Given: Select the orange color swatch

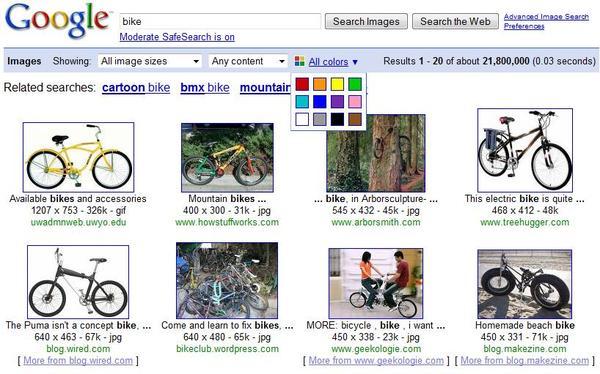Looking at the screenshot, I should [x=320, y=84].
